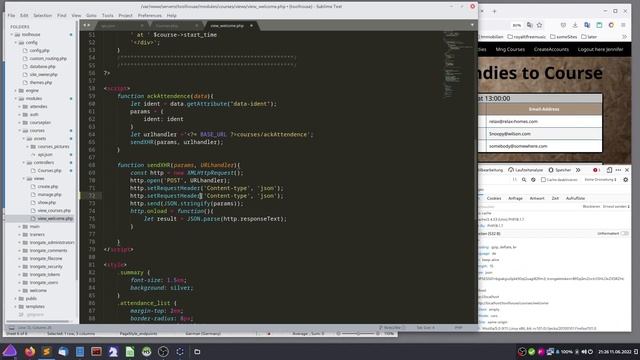Switch to the view_welcome.php editor tab
The width and height of the screenshot is (640, 360).
(x=227, y=26)
